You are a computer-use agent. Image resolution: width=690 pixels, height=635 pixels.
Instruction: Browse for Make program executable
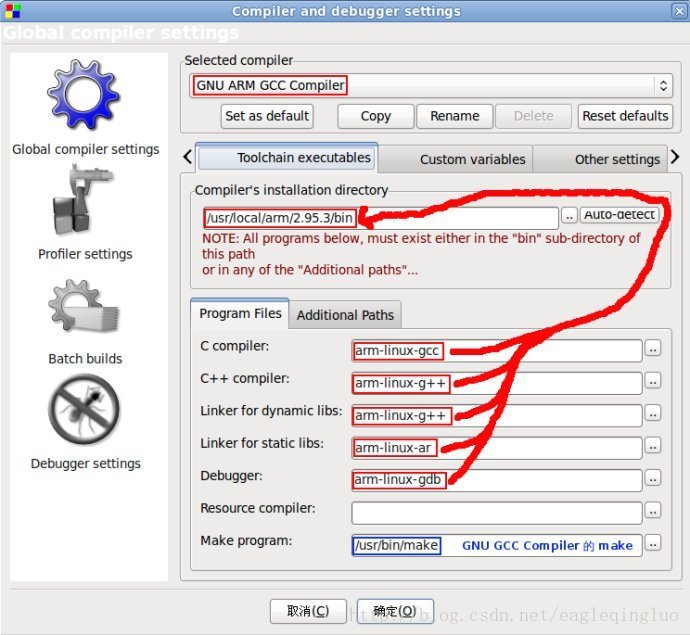click(x=653, y=543)
